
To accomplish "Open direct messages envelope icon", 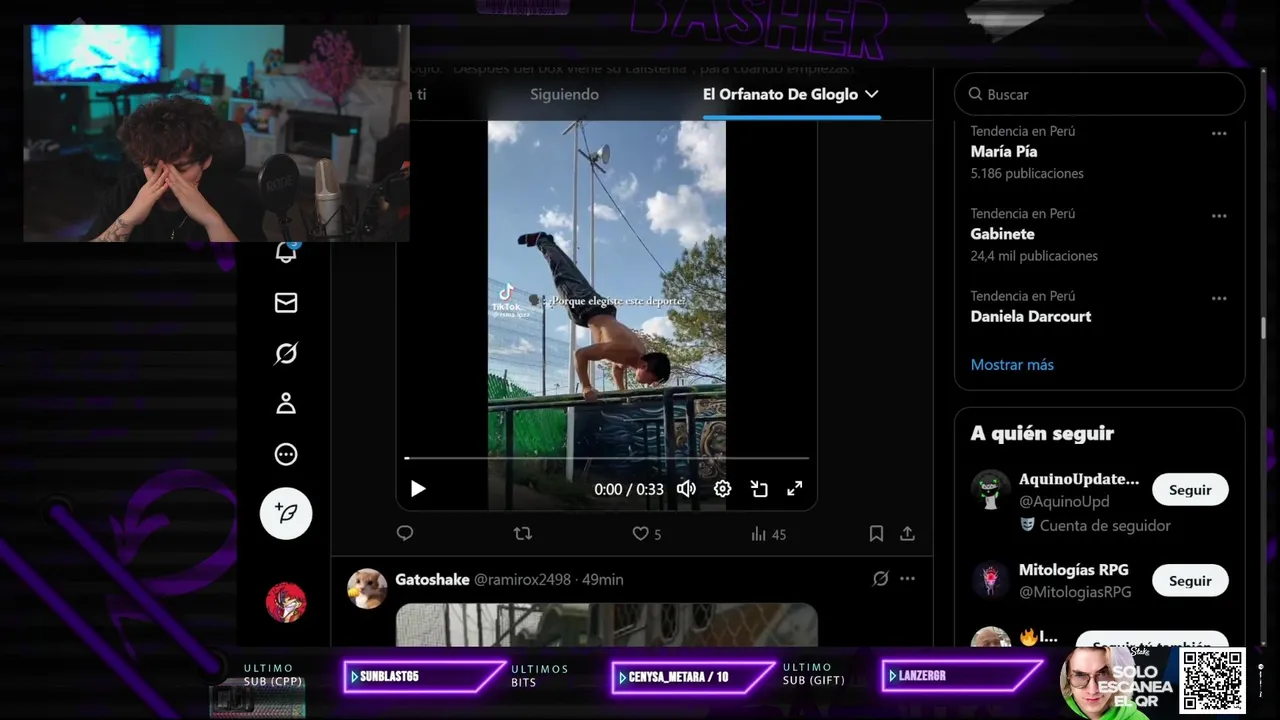I will pyautogui.click(x=286, y=302).
